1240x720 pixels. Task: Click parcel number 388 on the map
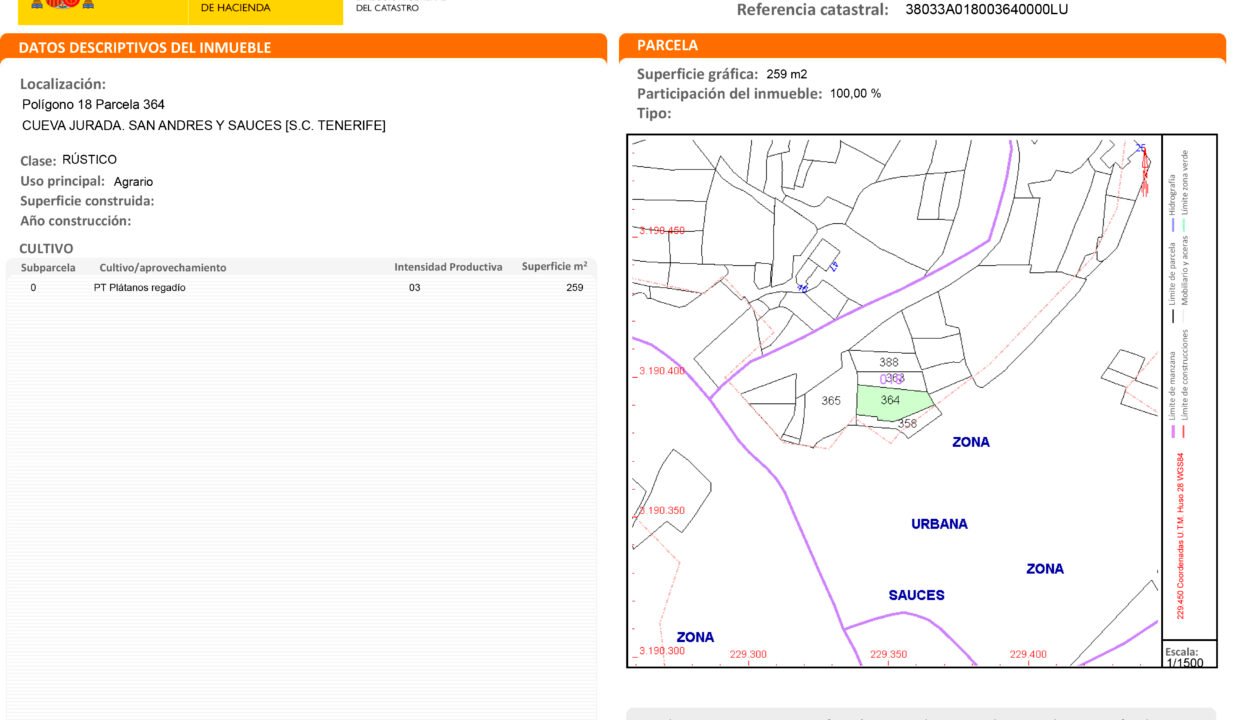(x=889, y=362)
